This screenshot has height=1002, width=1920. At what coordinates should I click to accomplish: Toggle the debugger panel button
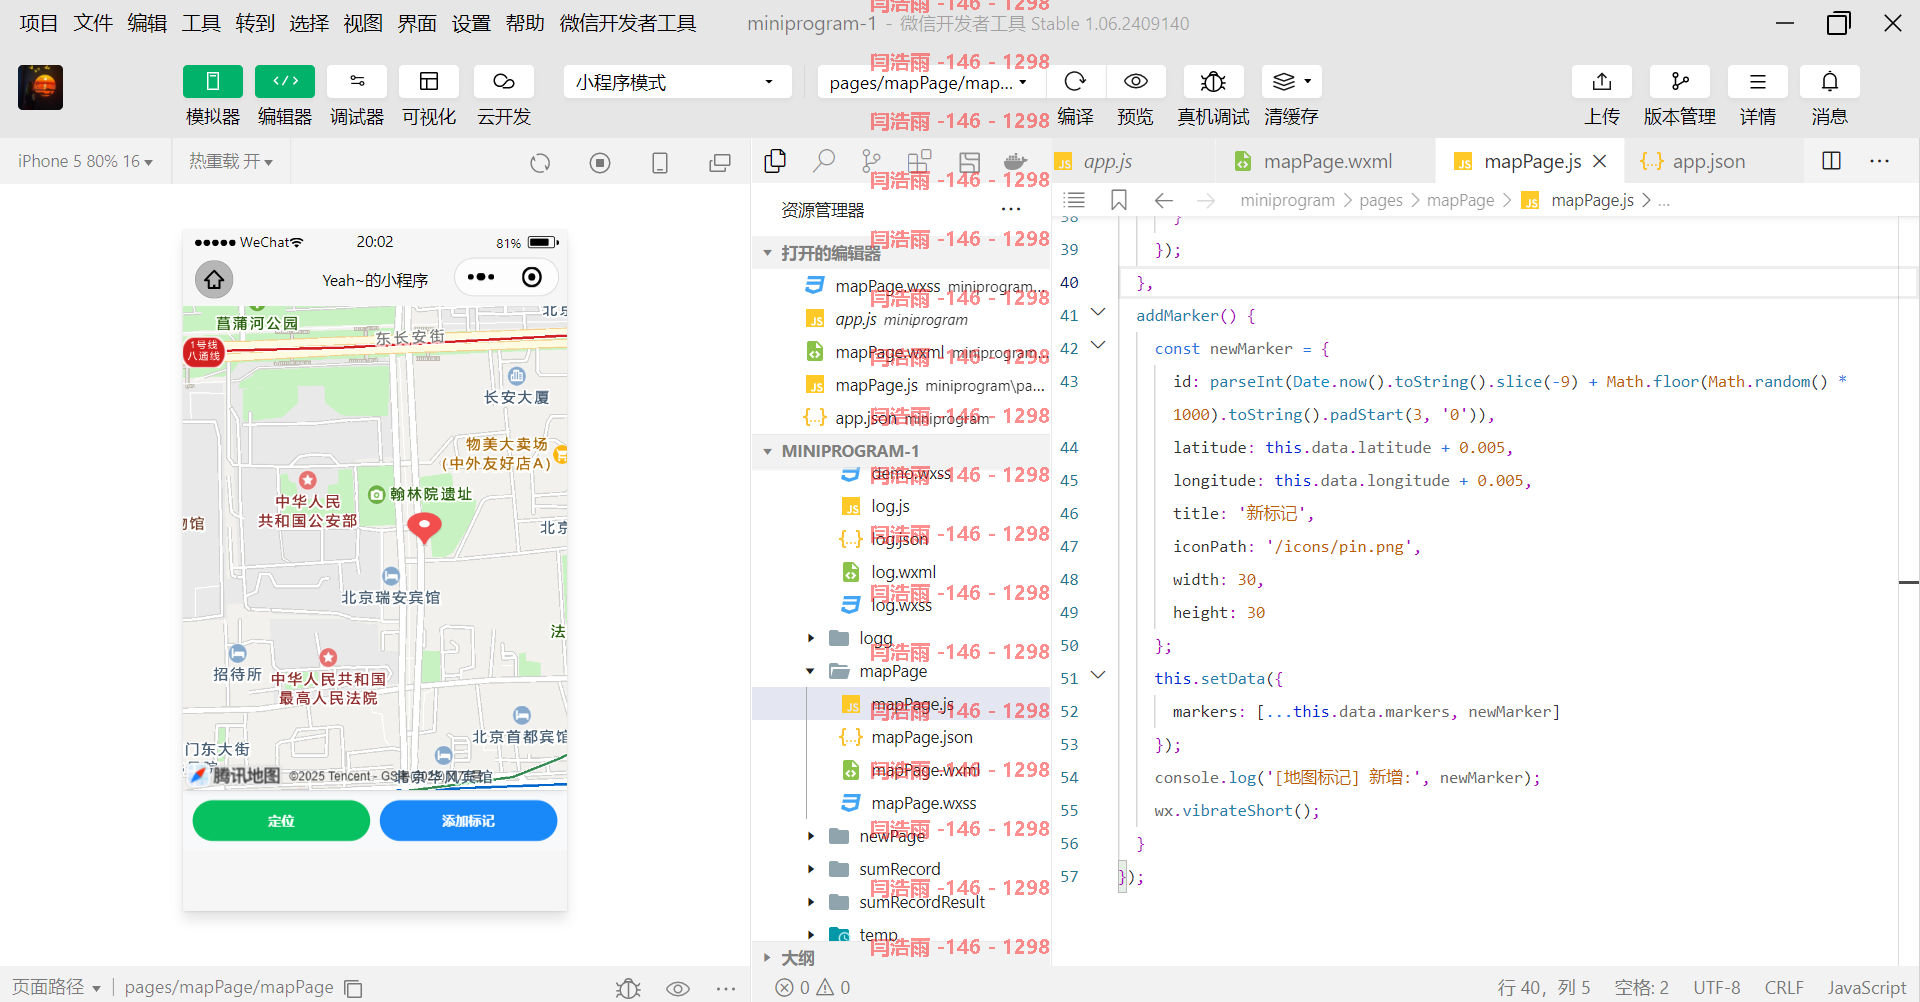pos(357,82)
